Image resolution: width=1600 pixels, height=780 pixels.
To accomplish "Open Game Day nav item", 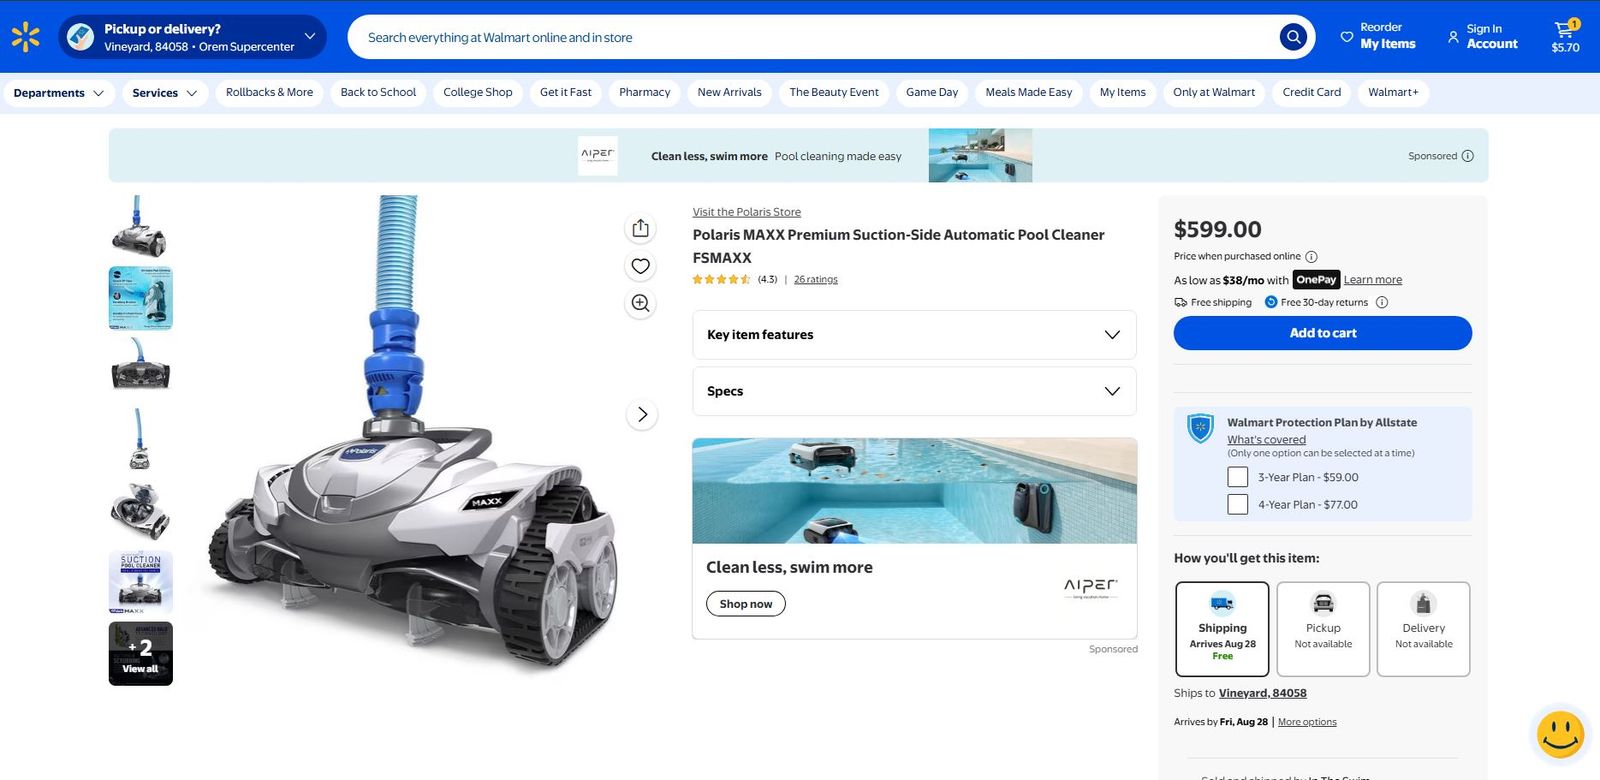I will [932, 92].
